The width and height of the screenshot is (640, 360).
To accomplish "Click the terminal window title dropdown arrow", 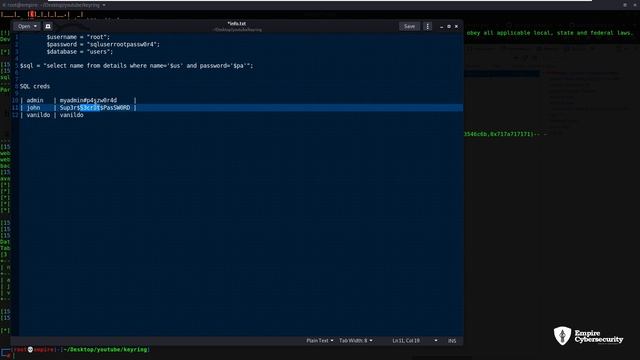I will pos(104,5).
